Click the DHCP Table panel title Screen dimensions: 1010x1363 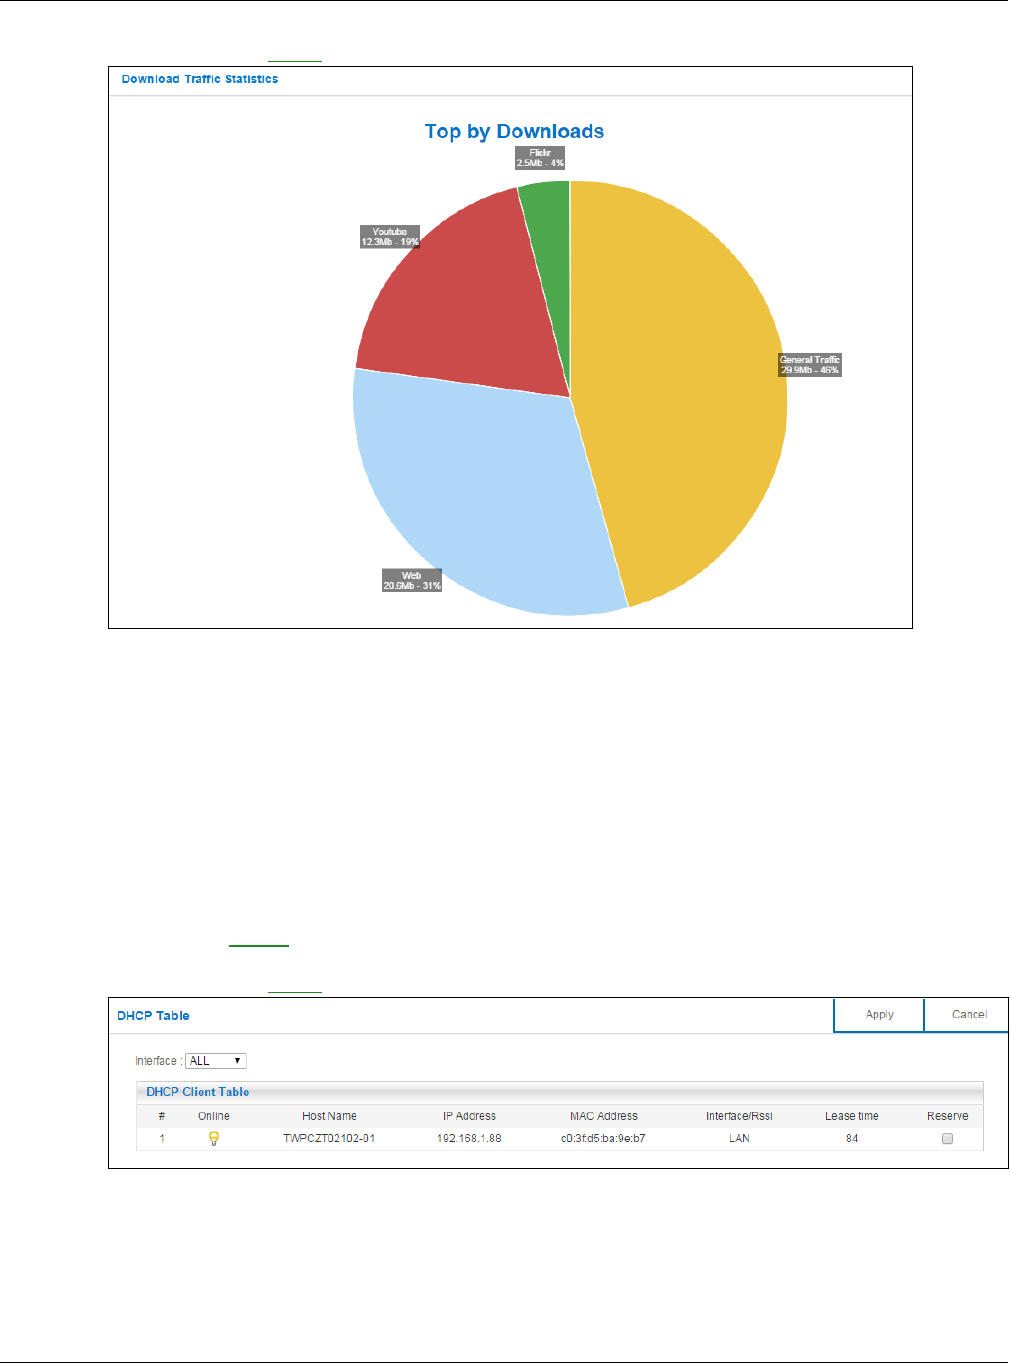[153, 1015]
